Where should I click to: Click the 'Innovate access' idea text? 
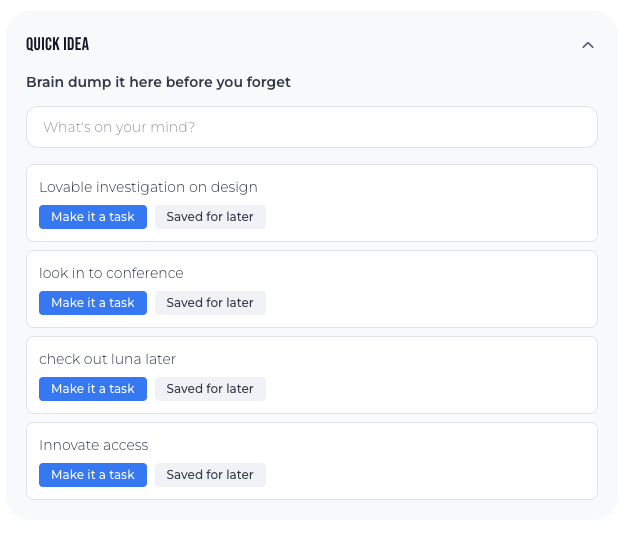pos(94,445)
